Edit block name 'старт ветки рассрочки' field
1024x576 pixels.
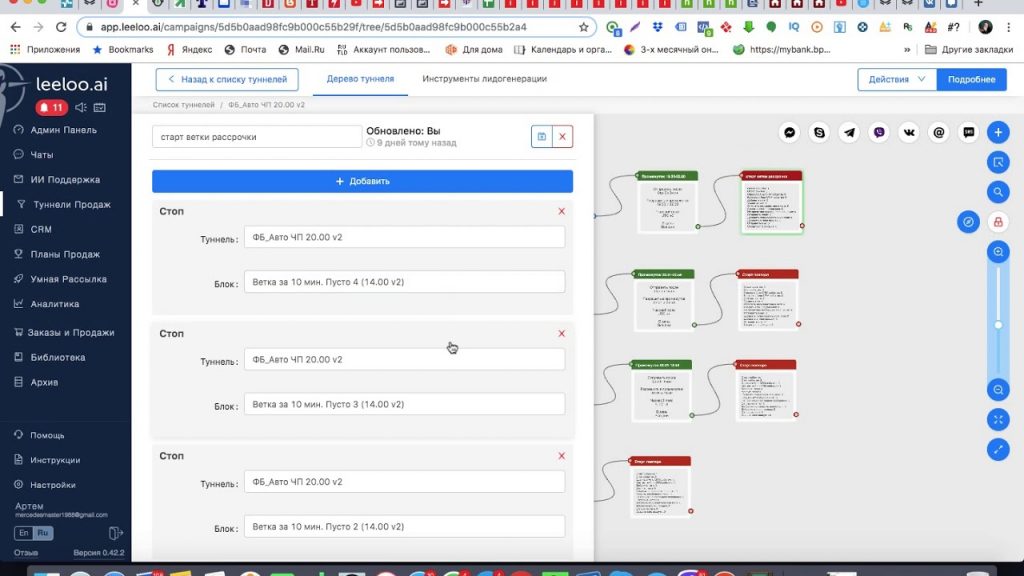click(x=257, y=137)
